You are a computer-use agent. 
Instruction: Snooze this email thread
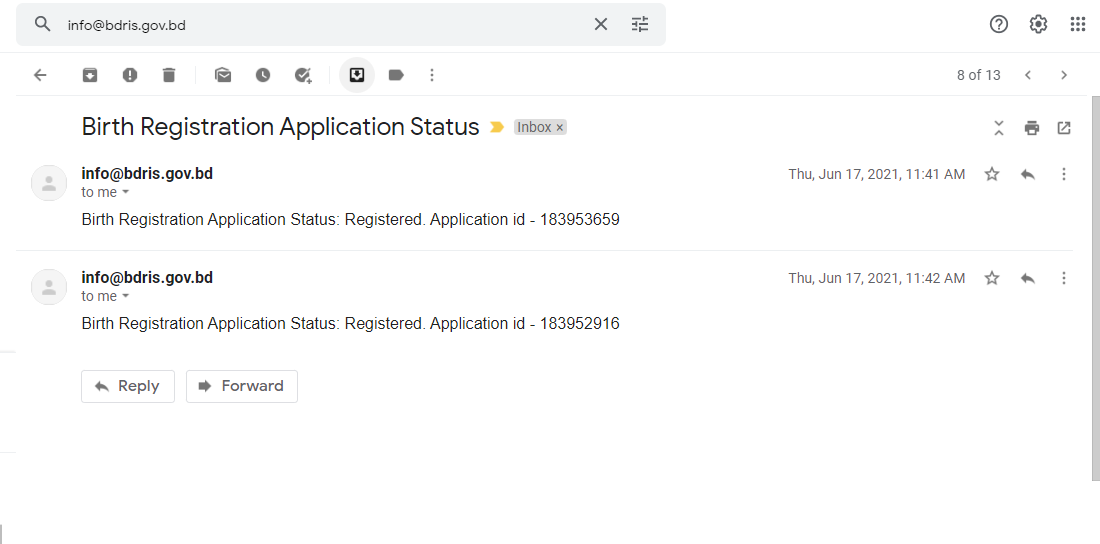click(x=263, y=75)
